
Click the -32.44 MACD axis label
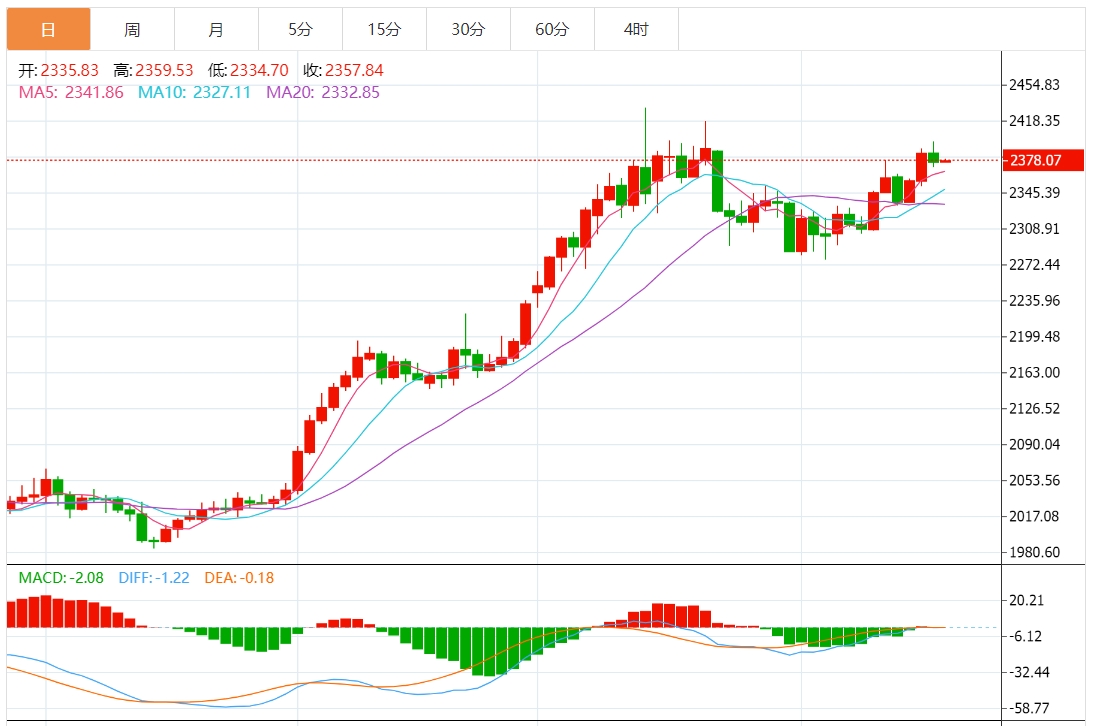pyautogui.click(x=1029, y=672)
